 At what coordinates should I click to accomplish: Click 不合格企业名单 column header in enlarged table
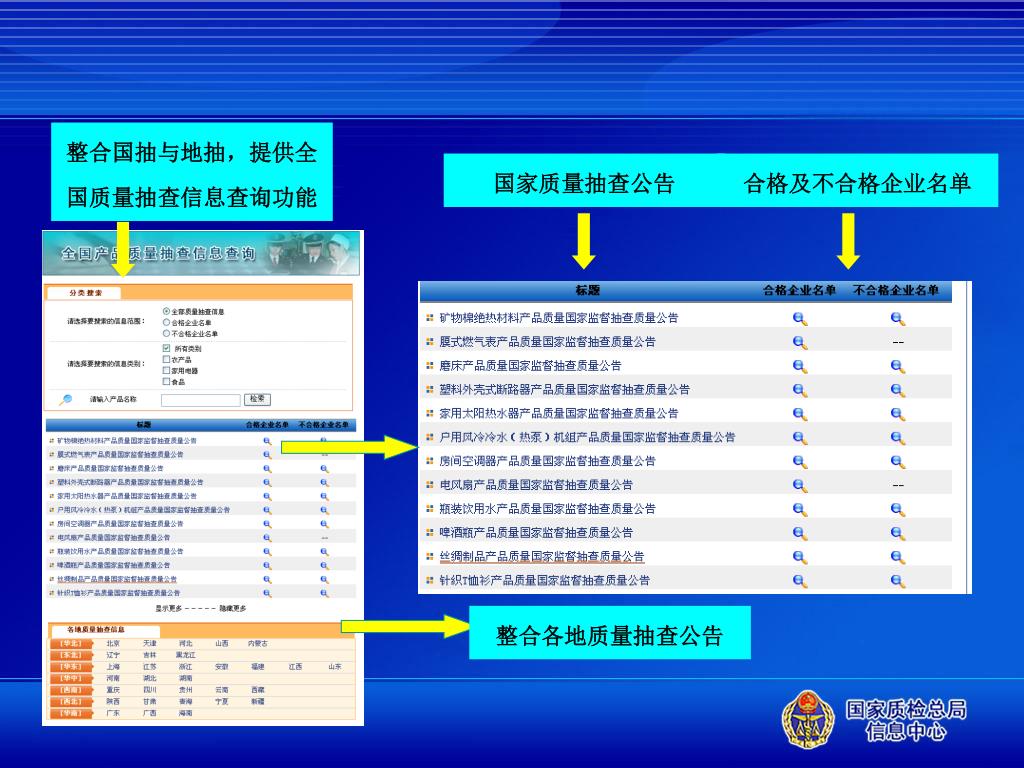(896, 291)
